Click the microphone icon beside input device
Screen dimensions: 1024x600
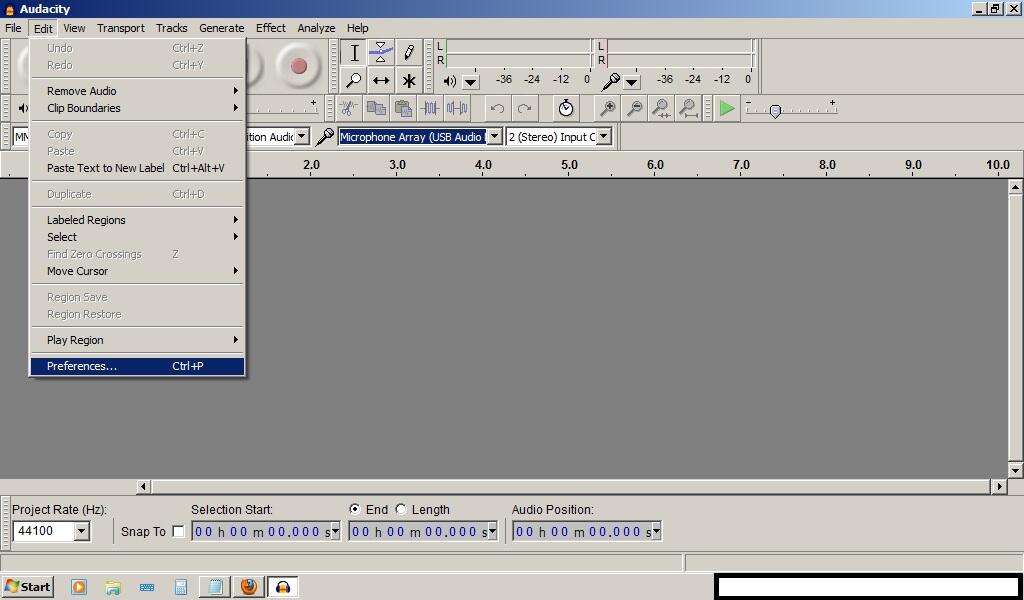[x=325, y=136]
